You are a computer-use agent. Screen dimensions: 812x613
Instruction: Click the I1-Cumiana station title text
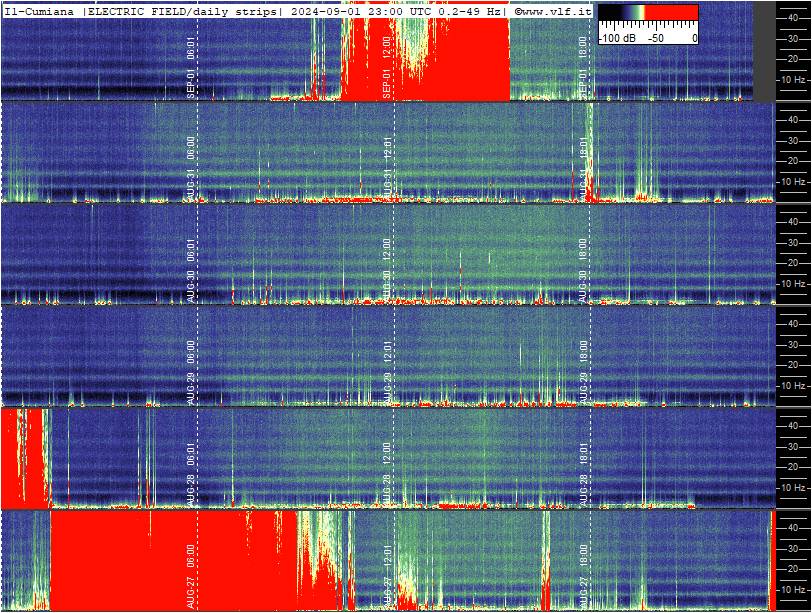39,11
